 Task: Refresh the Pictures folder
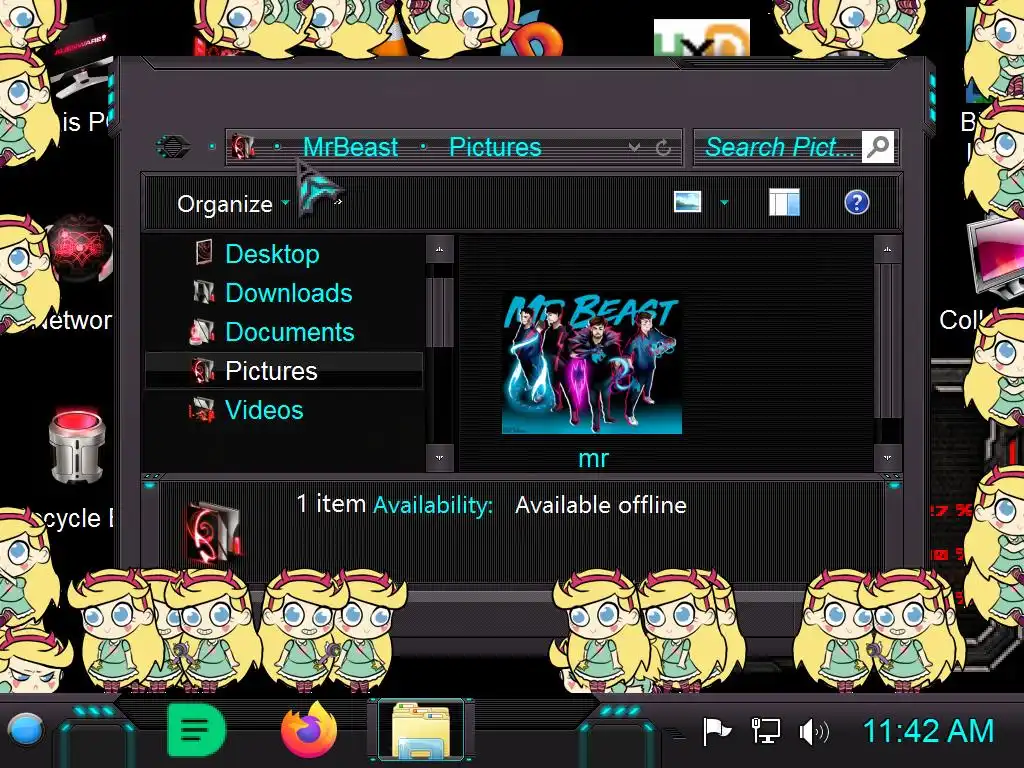pos(664,148)
